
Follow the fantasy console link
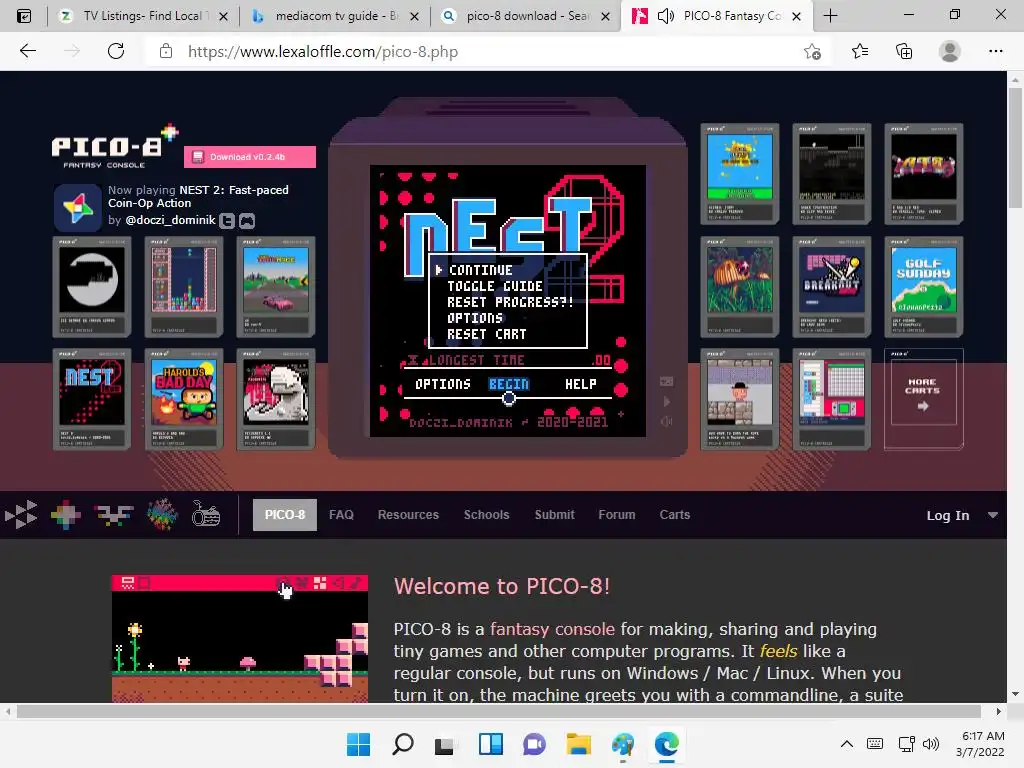(x=552, y=629)
